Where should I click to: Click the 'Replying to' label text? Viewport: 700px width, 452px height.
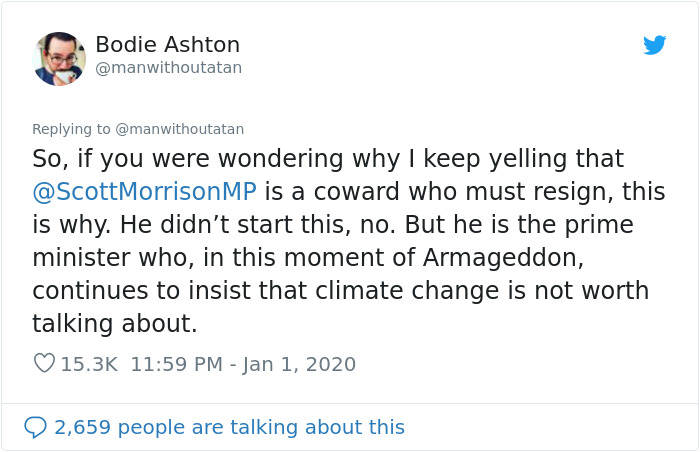pyautogui.click(x=72, y=129)
